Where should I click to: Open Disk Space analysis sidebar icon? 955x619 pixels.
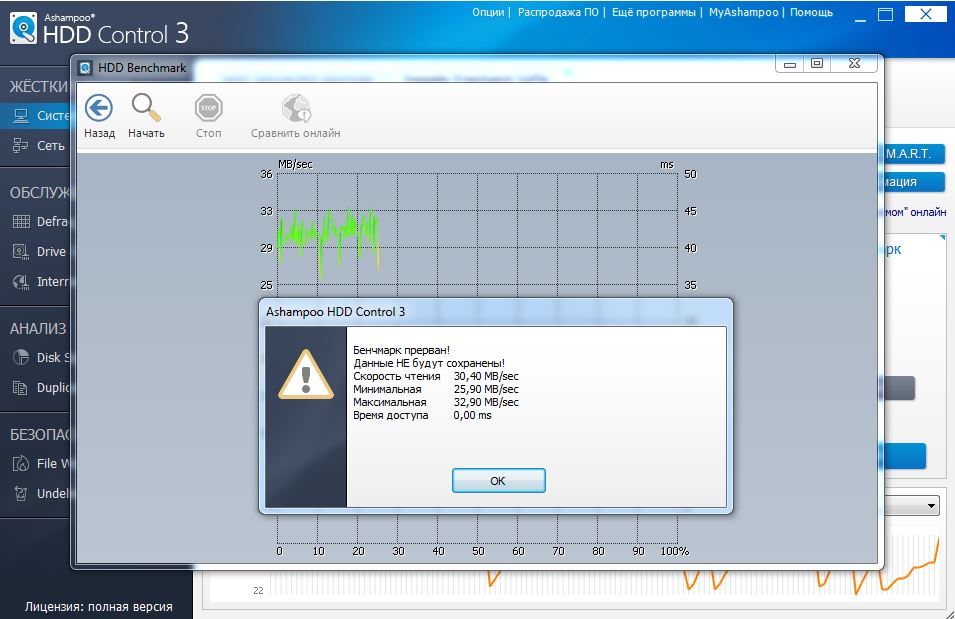21,357
